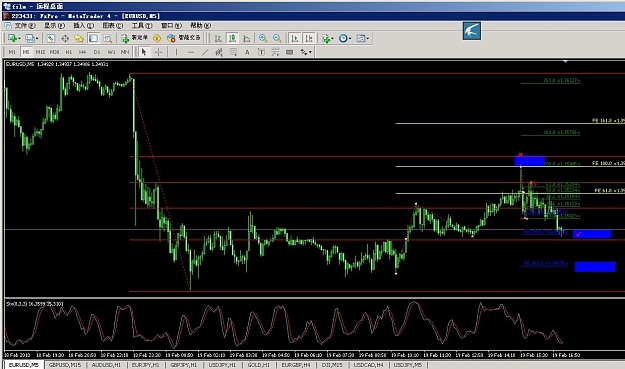This screenshot has width=625, height=369.
Task: Open the Data Window crosshair-target icon
Action: tap(65, 38)
